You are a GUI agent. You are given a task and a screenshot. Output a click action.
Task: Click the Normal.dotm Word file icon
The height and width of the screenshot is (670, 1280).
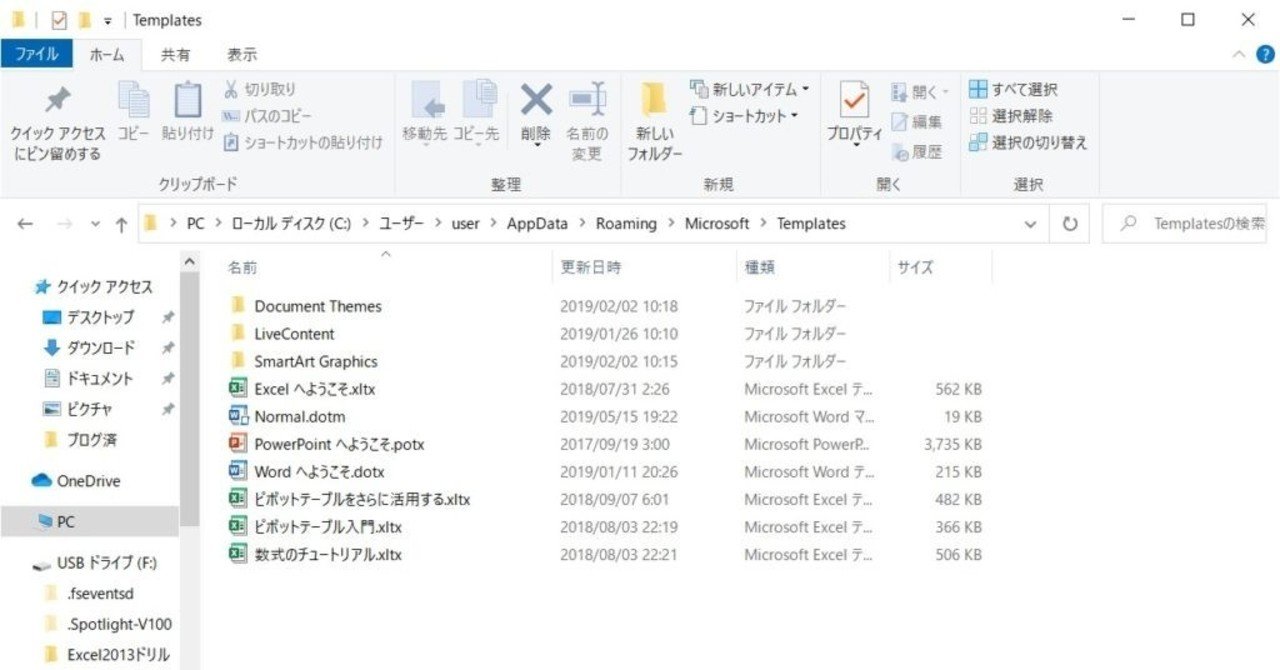pyautogui.click(x=238, y=416)
